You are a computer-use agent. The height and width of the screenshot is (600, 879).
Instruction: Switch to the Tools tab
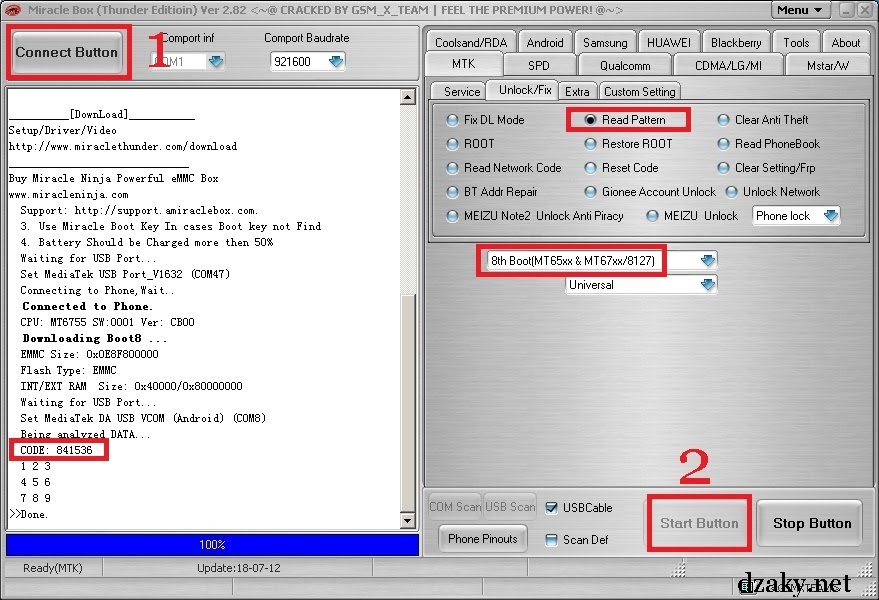click(796, 43)
